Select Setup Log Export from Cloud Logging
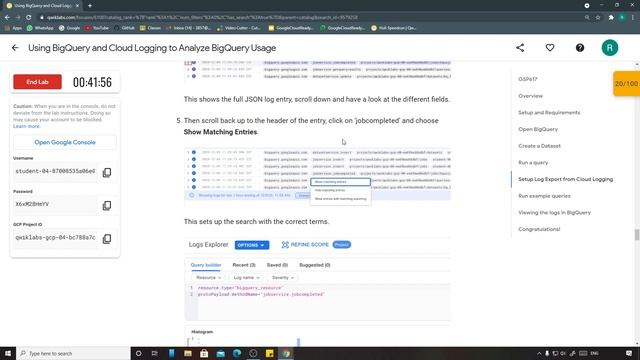The image size is (640, 360). 565,179
